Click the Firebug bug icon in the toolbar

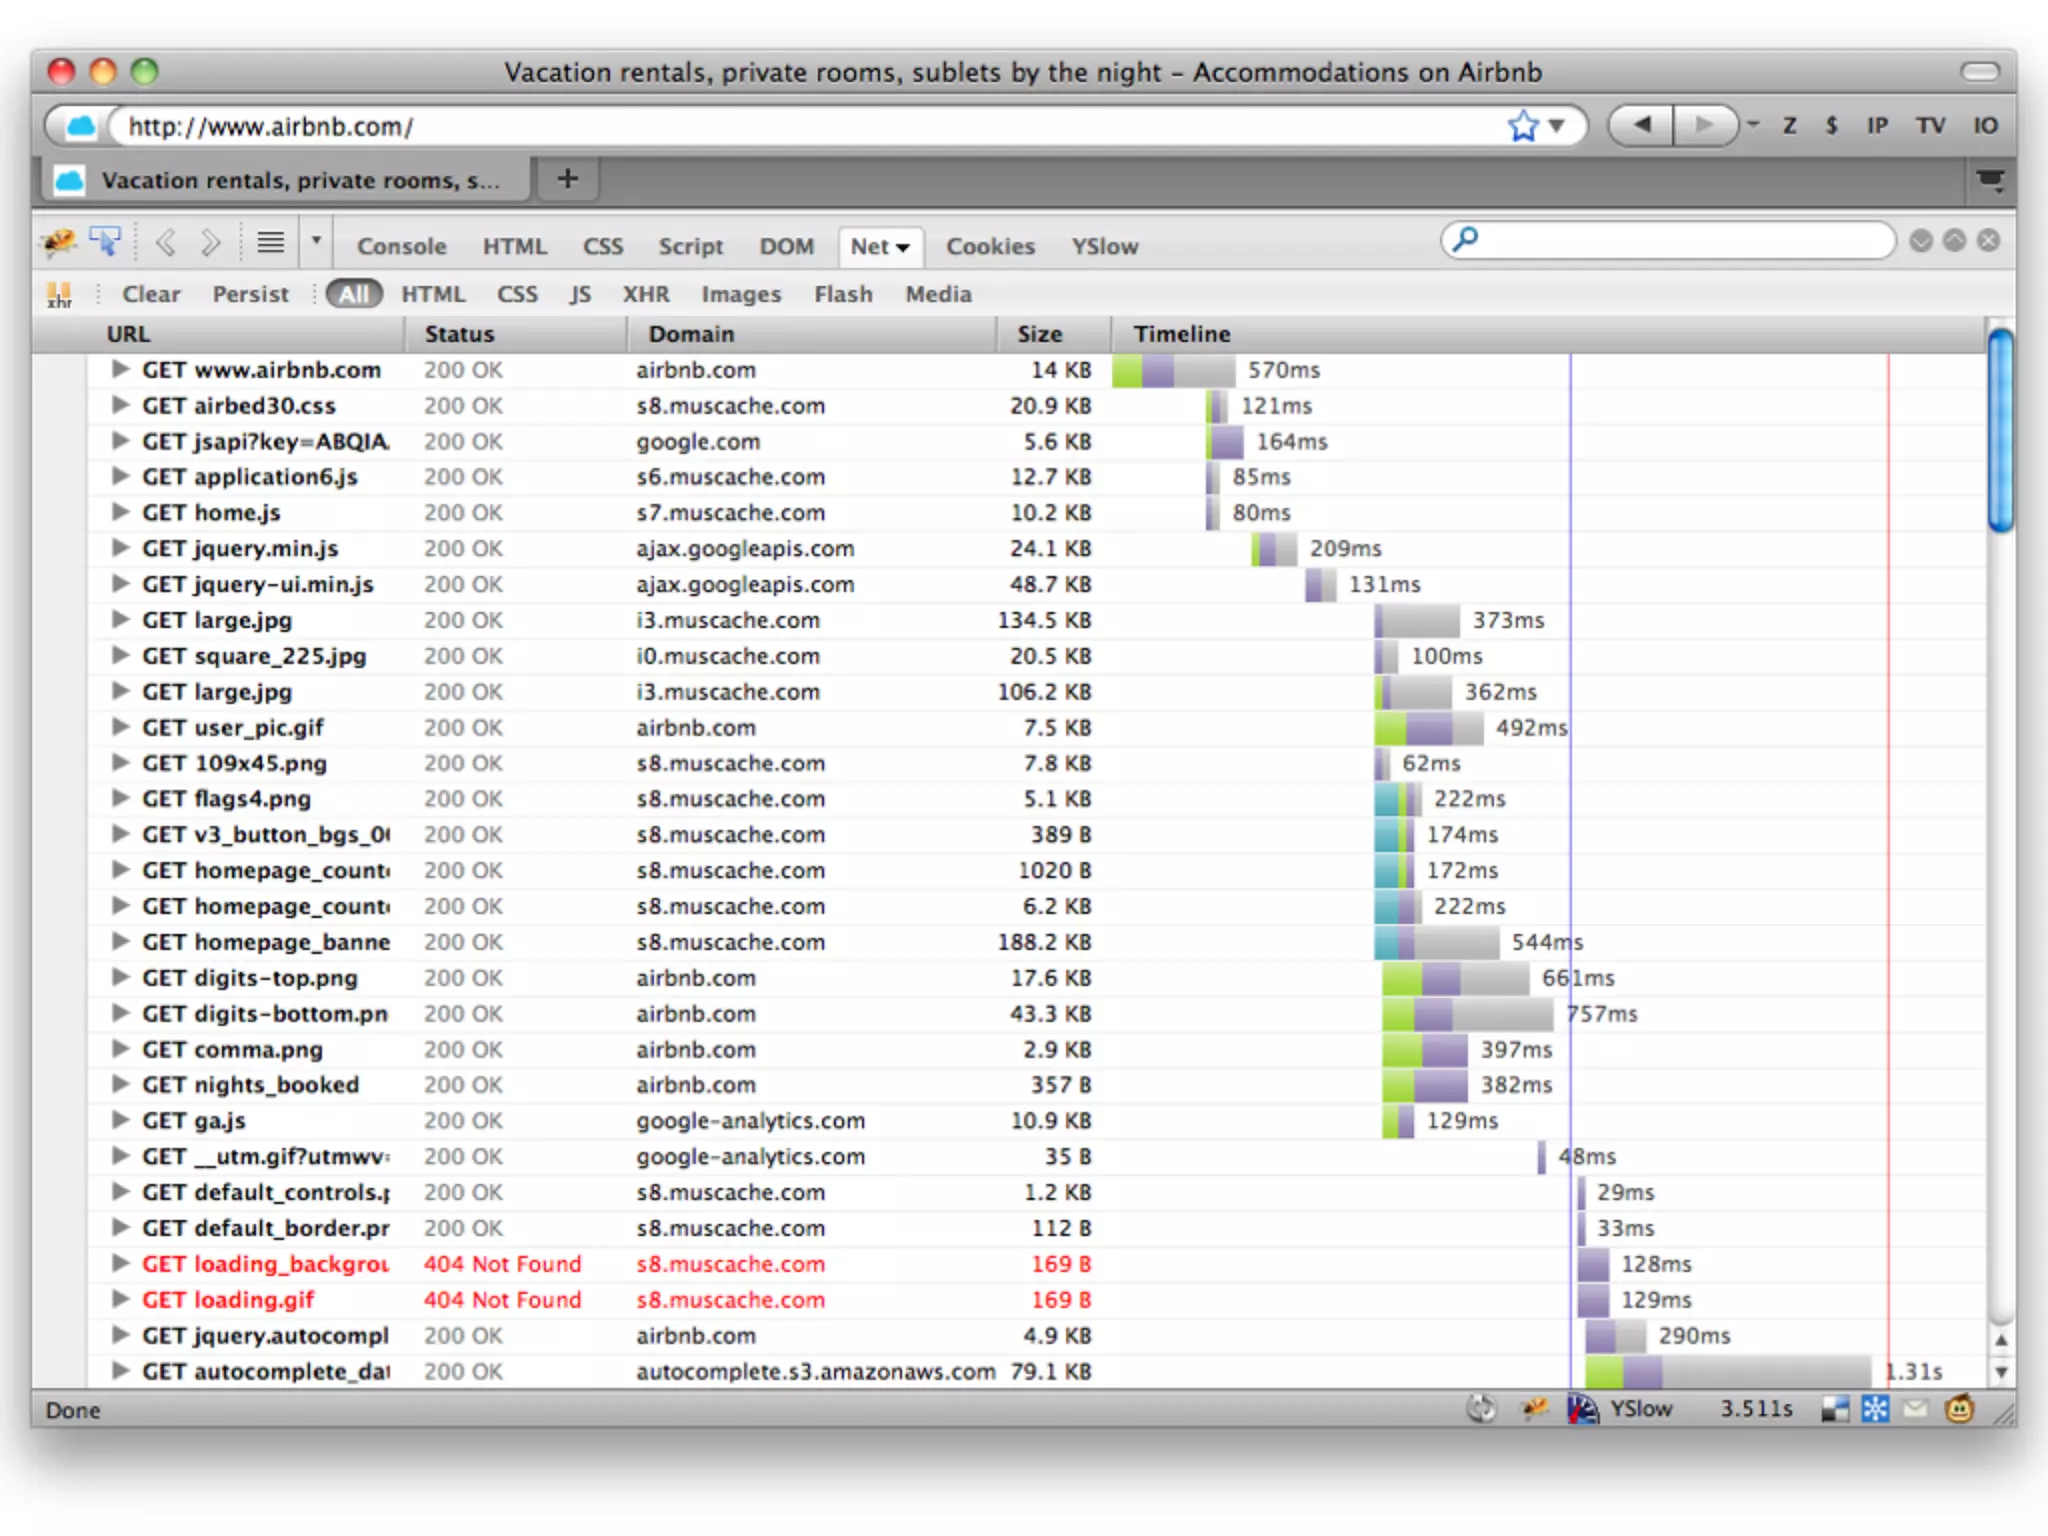(58, 241)
